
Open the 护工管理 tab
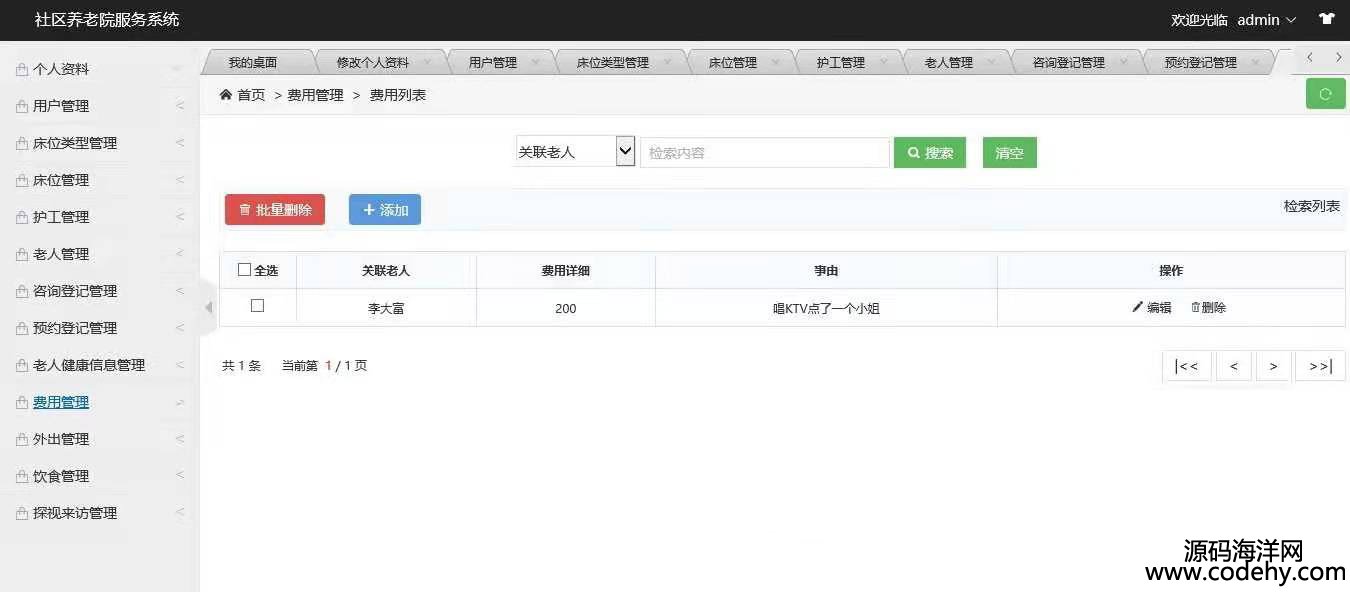[x=840, y=62]
